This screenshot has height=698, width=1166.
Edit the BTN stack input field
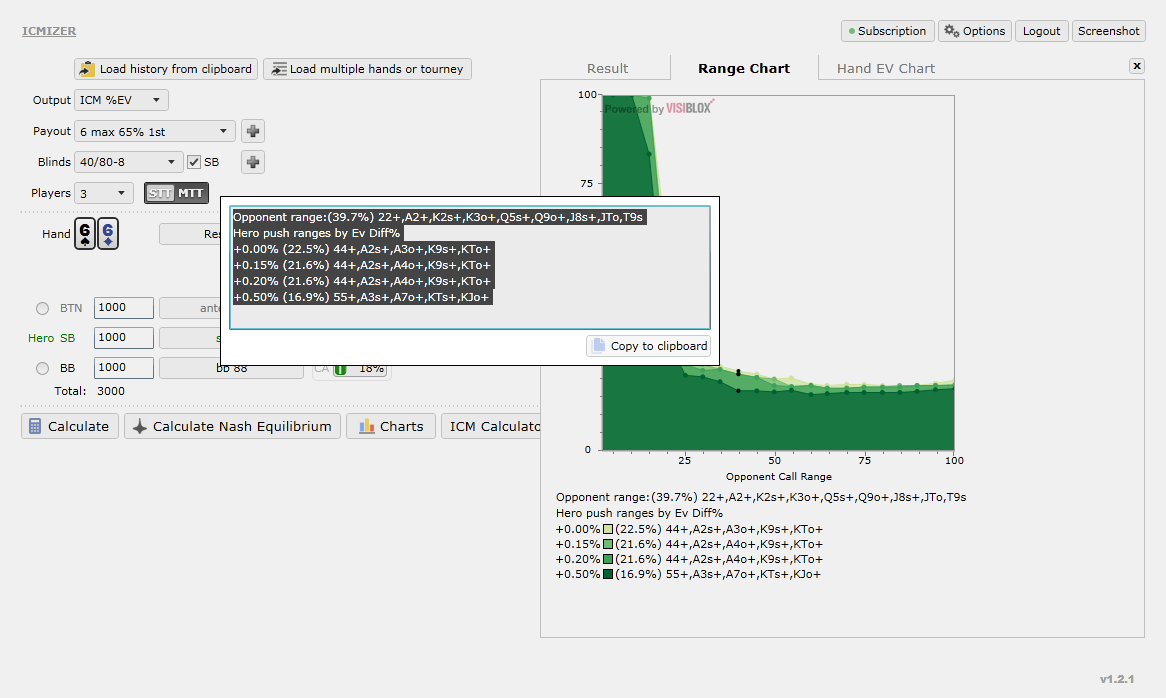click(123, 308)
